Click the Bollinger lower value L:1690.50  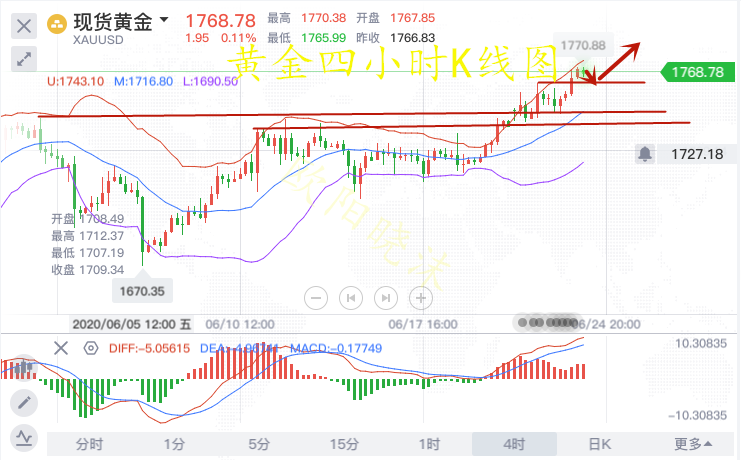(210, 81)
